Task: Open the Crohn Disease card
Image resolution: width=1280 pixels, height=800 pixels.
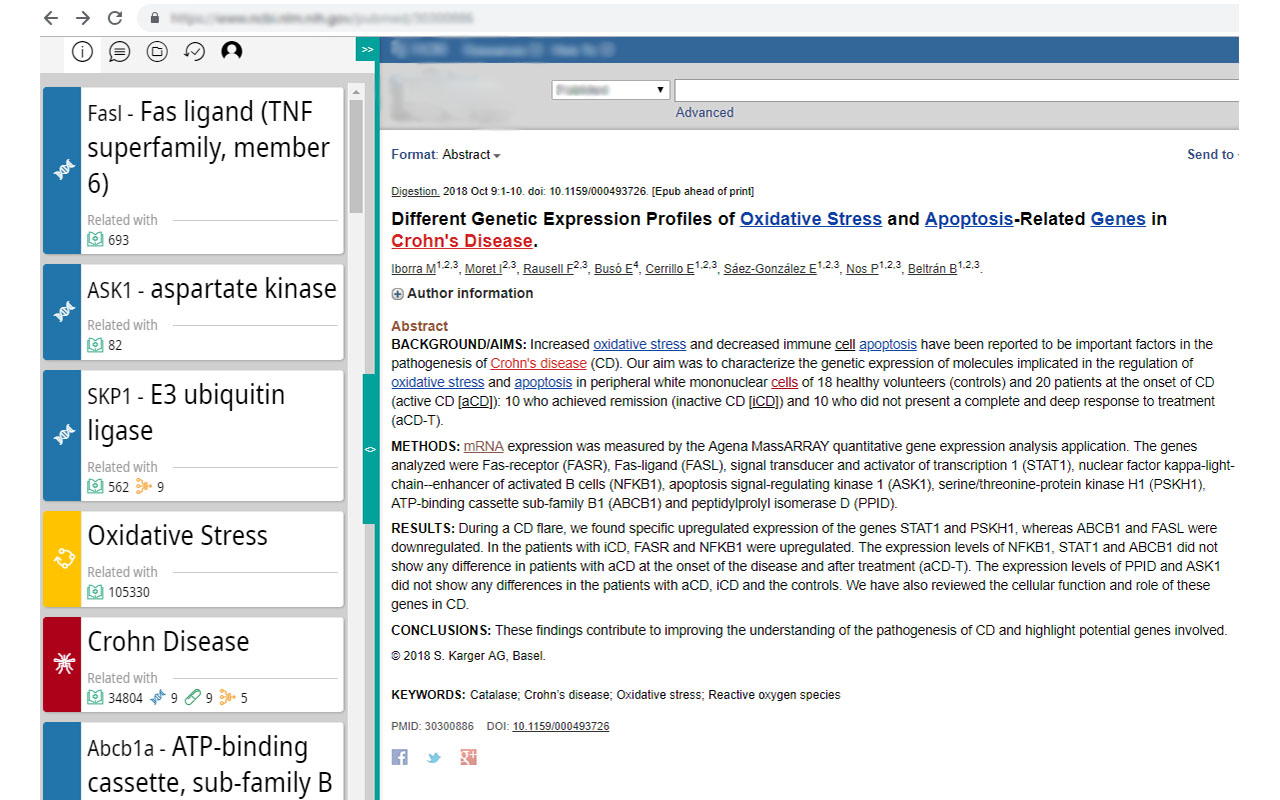Action: point(193,665)
